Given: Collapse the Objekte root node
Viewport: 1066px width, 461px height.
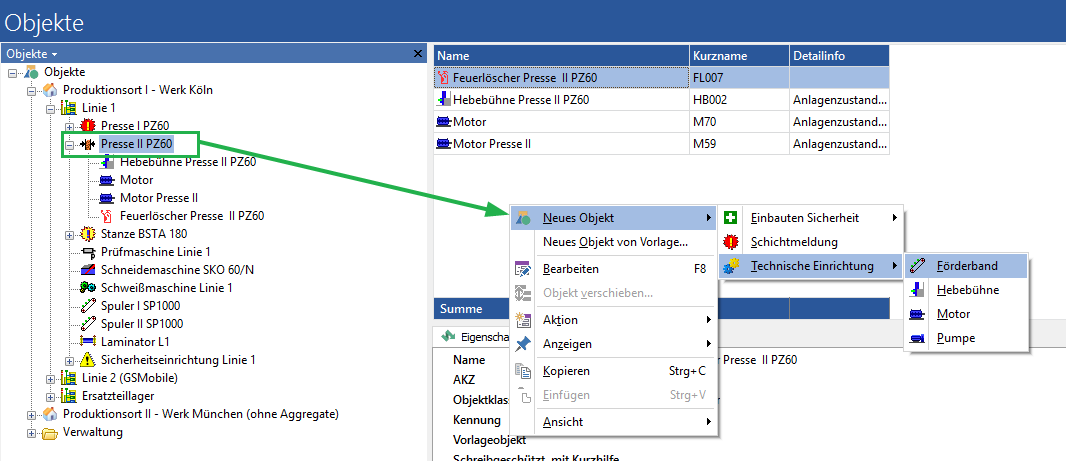Looking at the screenshot, I should coord(12,72).
